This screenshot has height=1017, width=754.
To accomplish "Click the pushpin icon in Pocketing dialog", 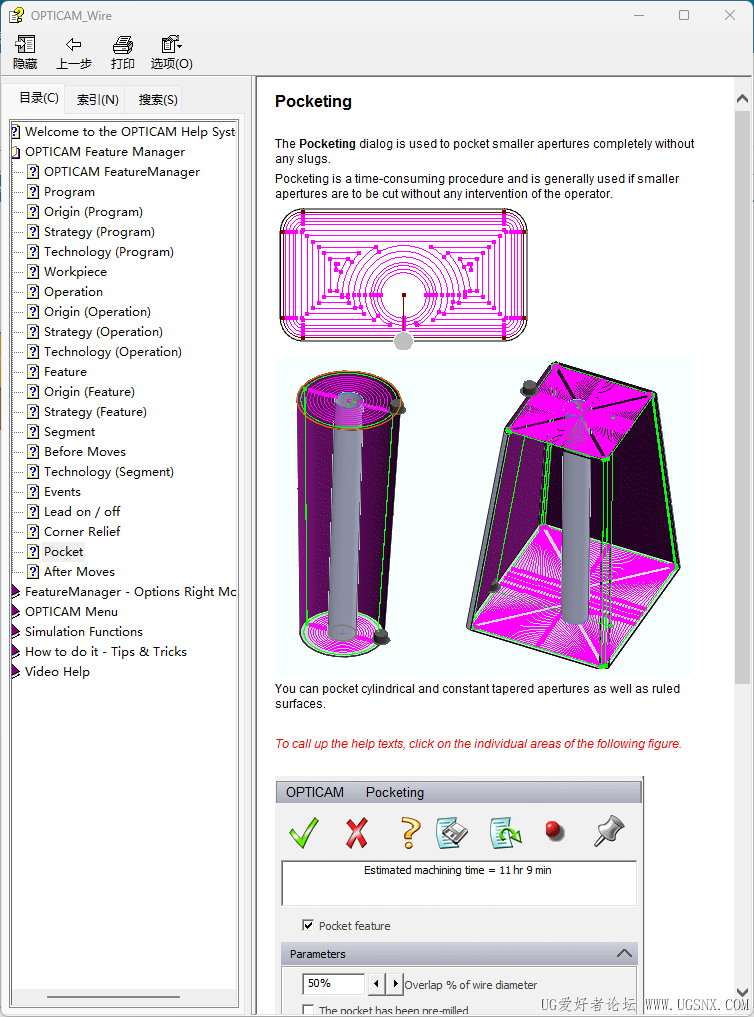I will point(609,831).
